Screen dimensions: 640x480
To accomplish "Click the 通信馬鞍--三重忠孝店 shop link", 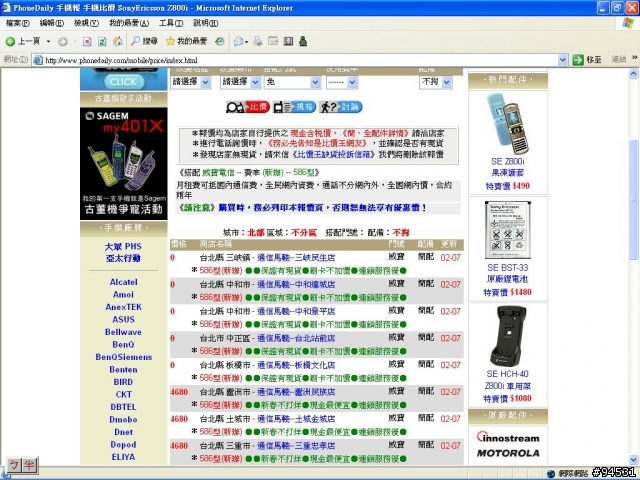I will 296,446.
